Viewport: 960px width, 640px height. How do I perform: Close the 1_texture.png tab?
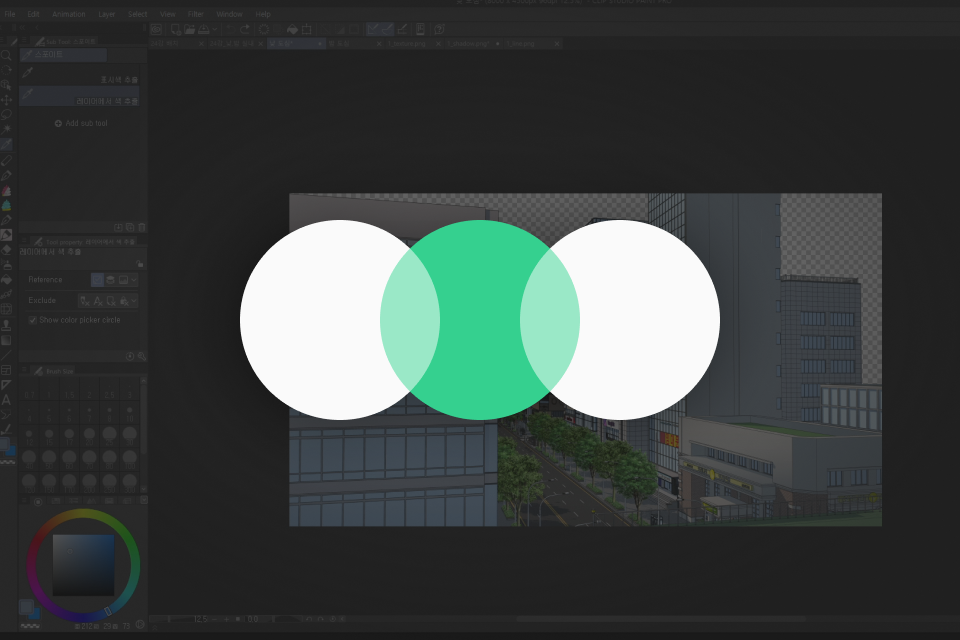point(438,43)
